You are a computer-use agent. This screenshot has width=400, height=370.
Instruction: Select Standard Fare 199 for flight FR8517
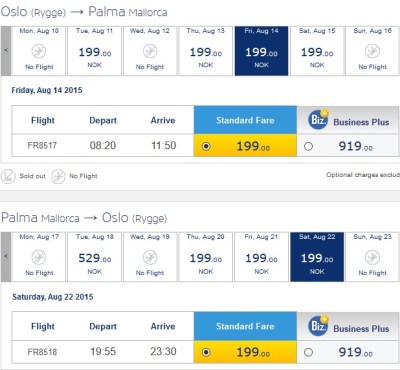[206, 146]
